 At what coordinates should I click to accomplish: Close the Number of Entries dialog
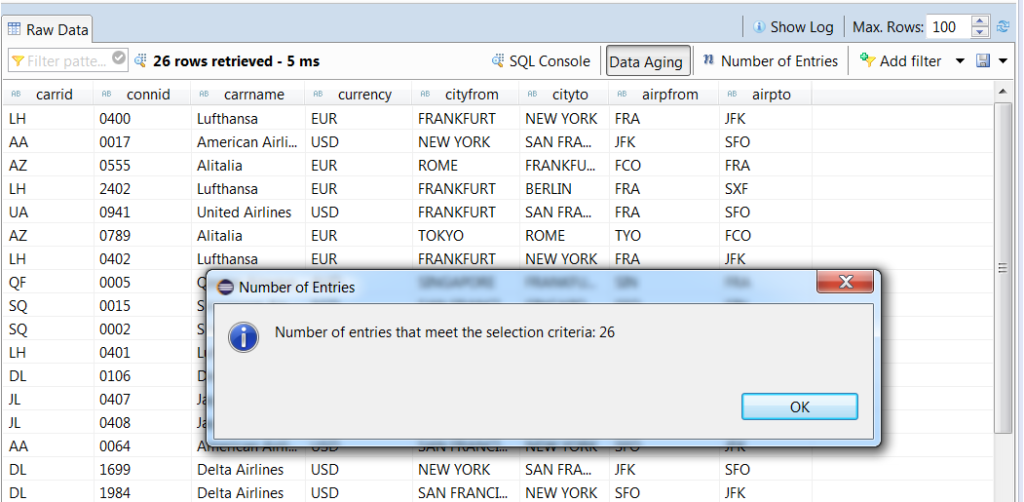tap(845, 282)
